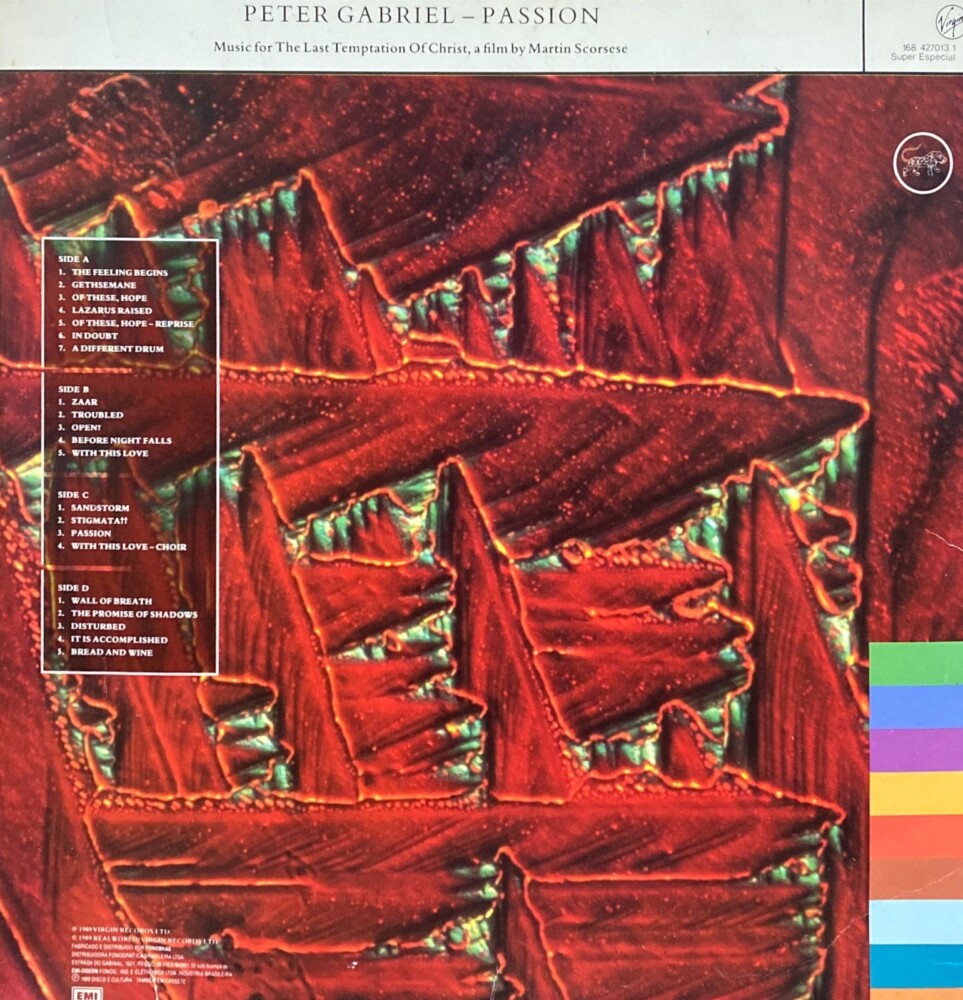Viewport: 963px width, 1000px height.
Task: Select Side C track "PASSION"
Action: coord(91,533)
